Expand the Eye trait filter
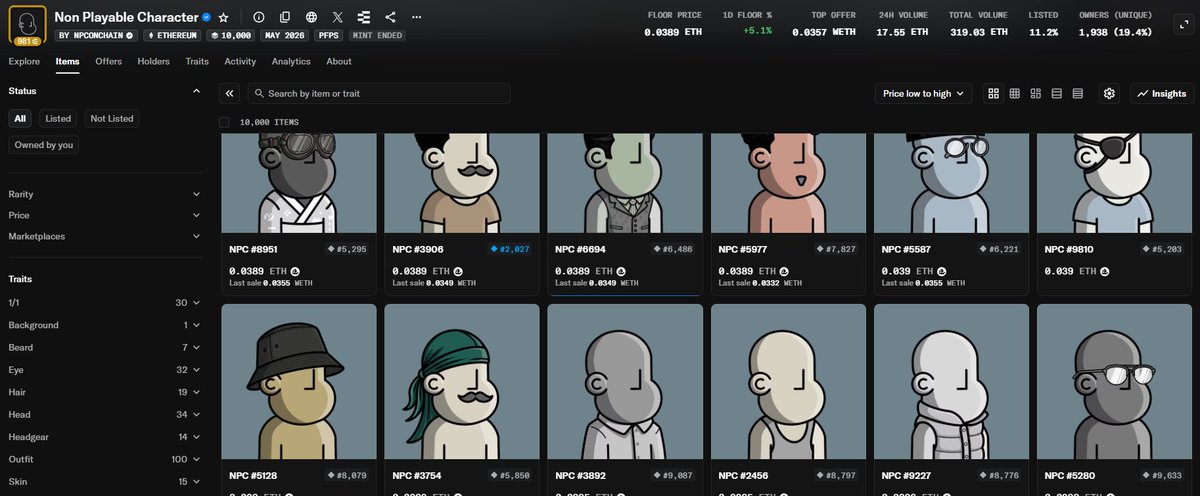 tap(104, 370)
